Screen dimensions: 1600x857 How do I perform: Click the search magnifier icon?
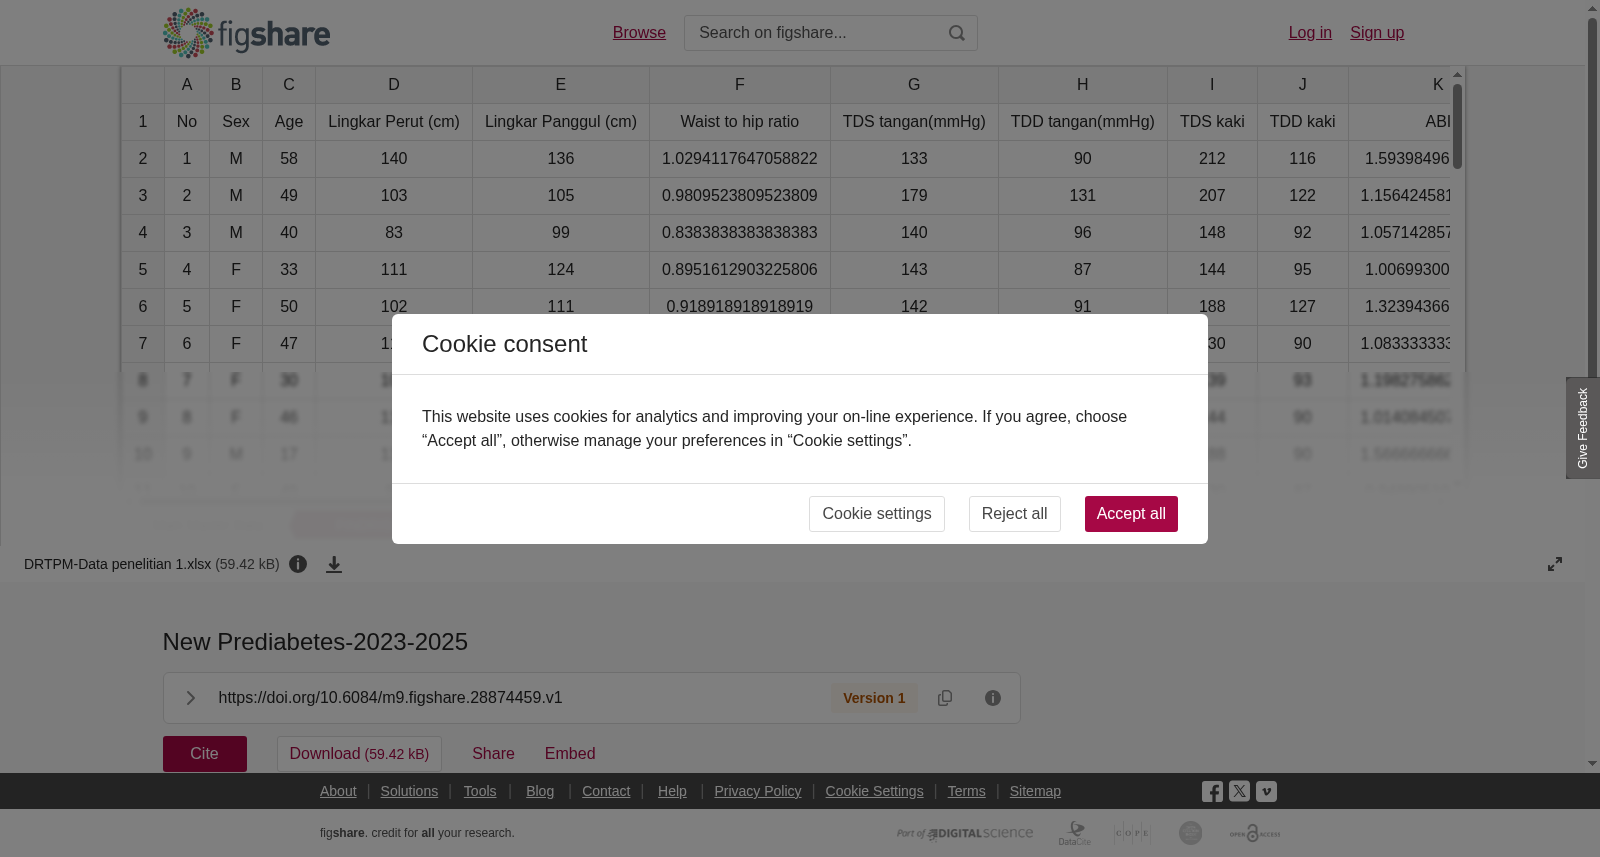click(x=957, y=33)
